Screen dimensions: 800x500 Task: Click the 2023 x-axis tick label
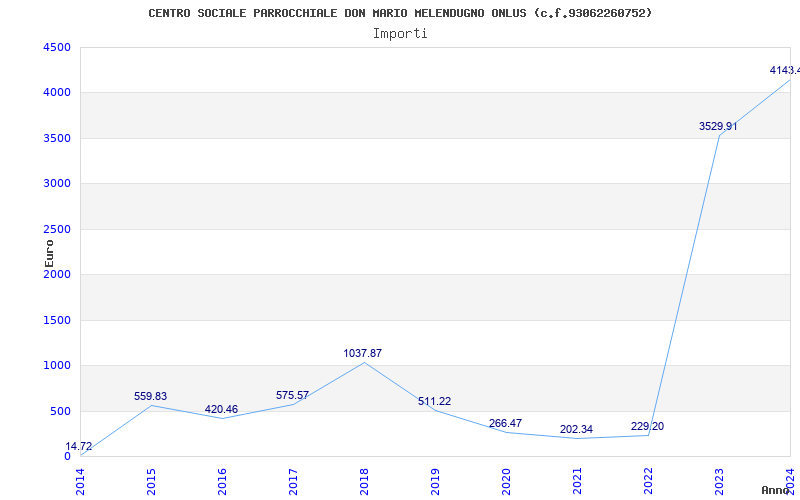718,482
